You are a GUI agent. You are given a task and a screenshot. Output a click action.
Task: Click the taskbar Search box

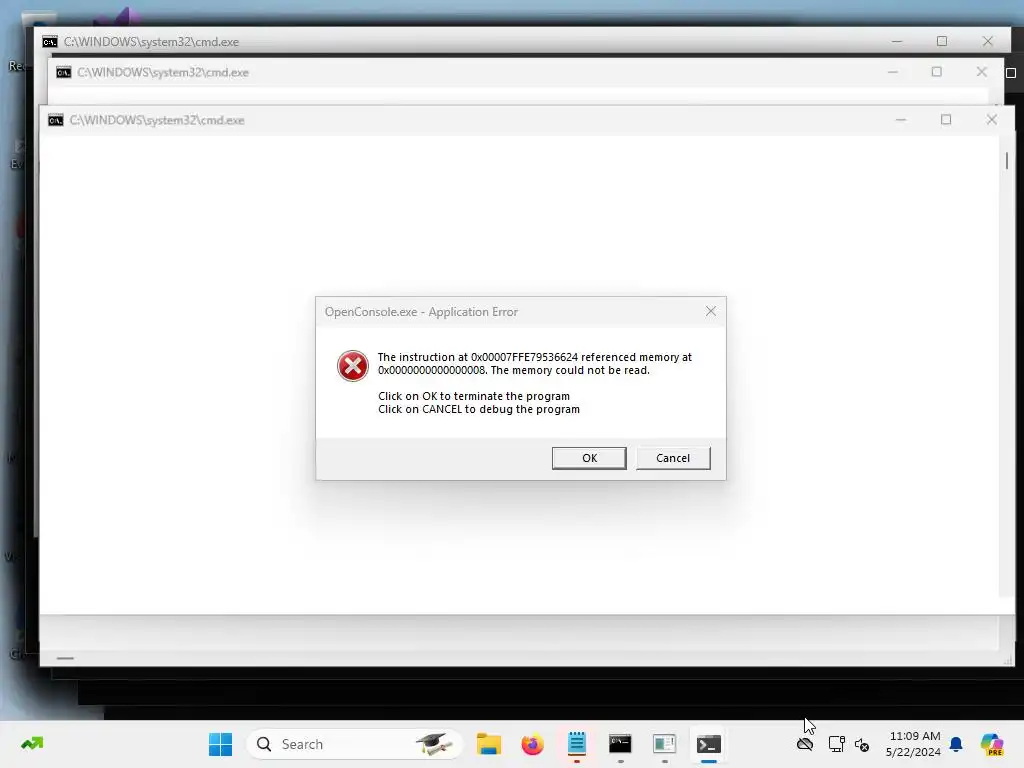tap(354, 744)
